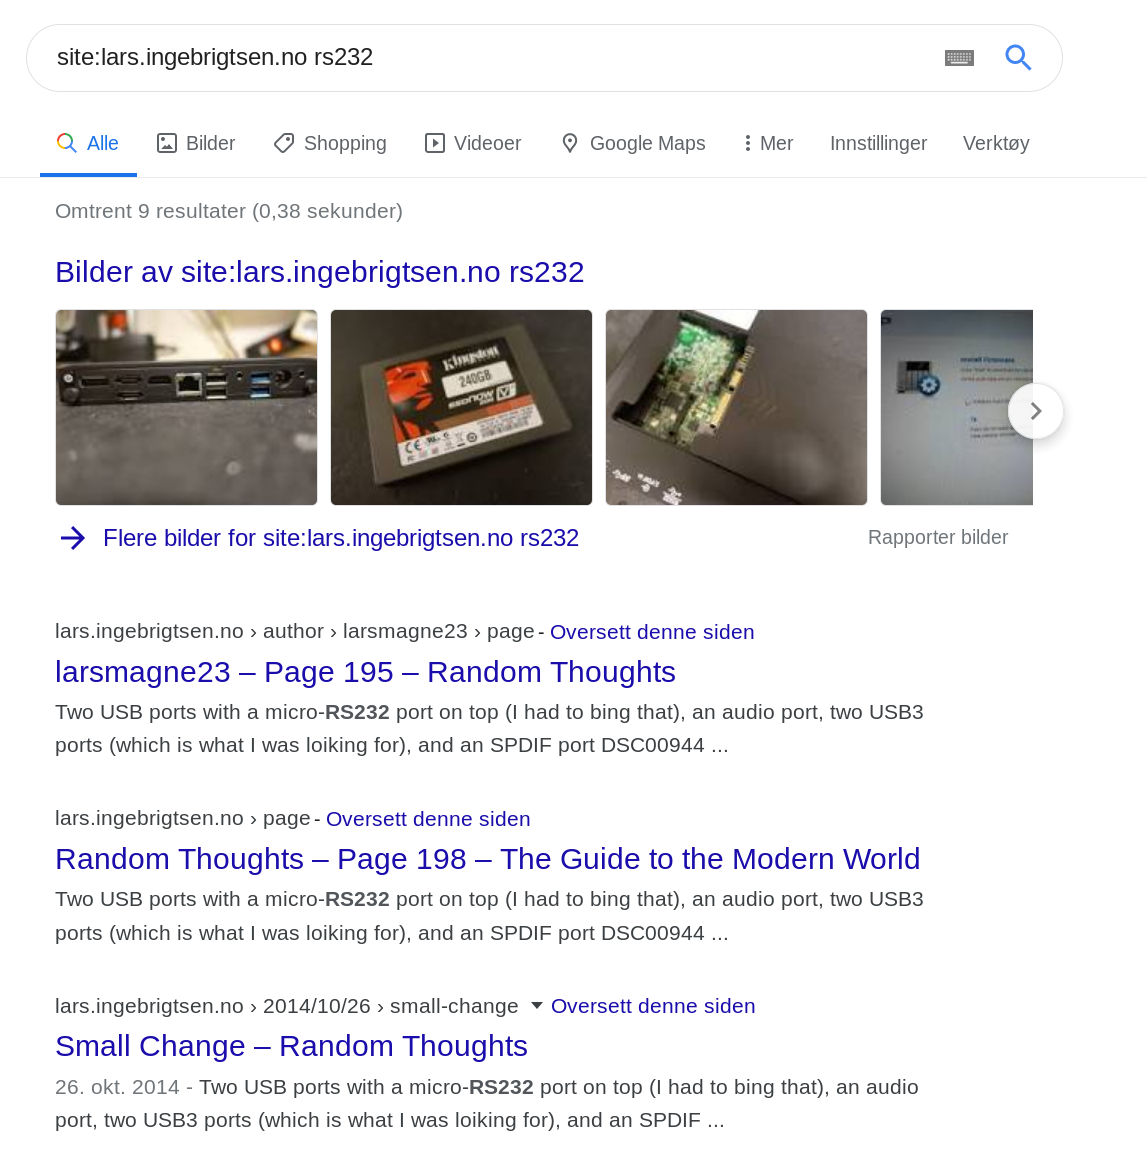
Task: Open the mini PC ports thumbnail
Action: pos(186,407)
